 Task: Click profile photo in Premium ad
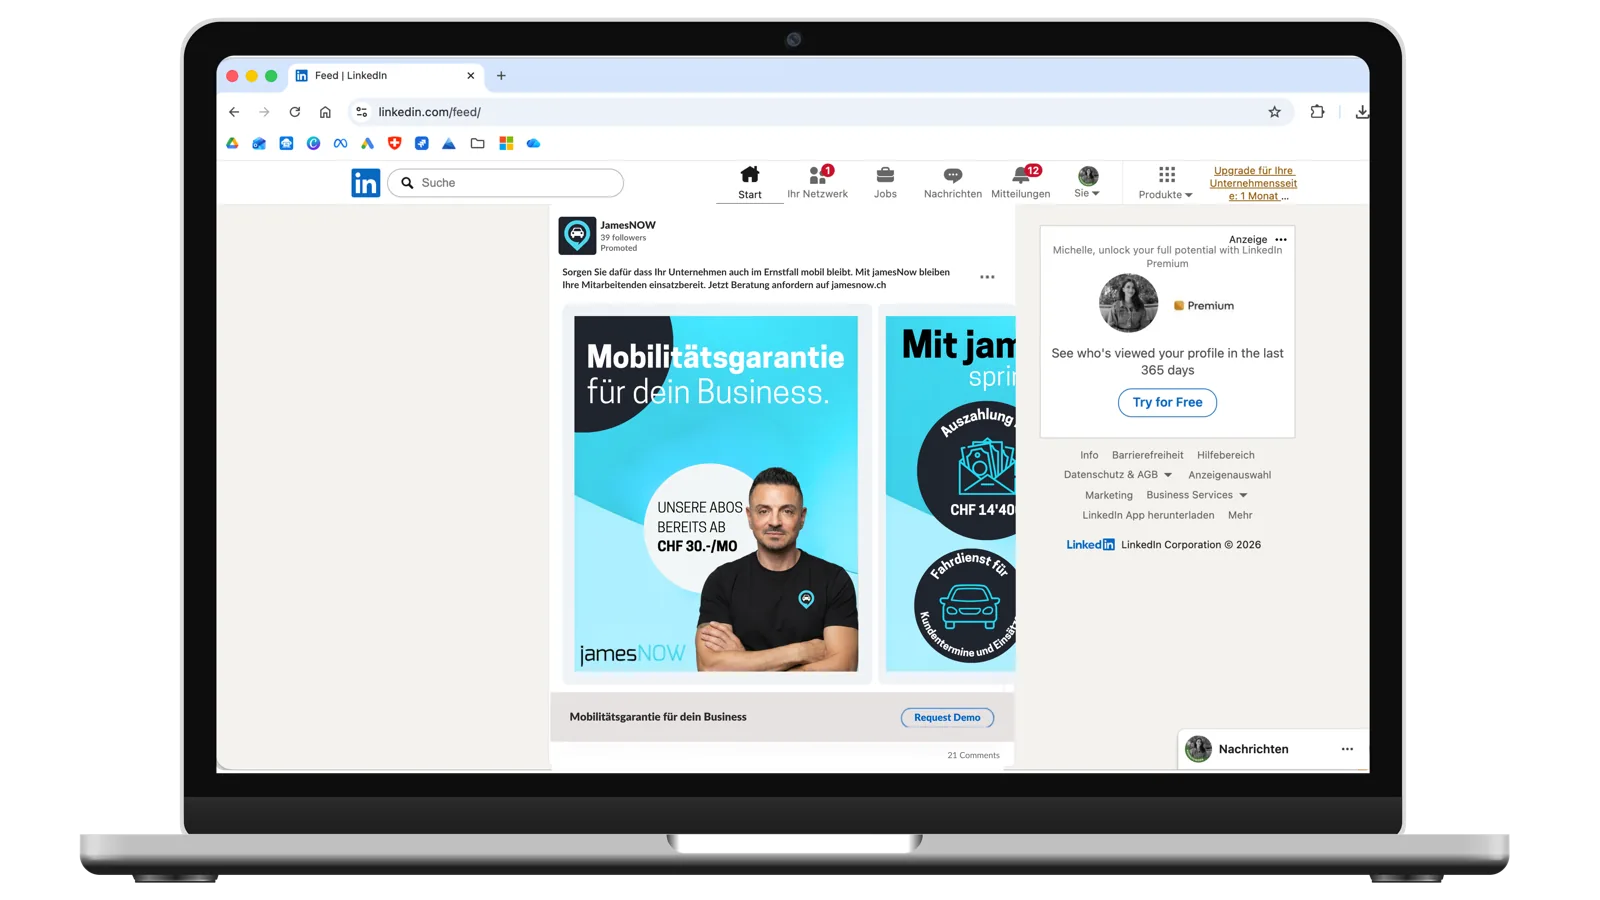tap(1128, 303)
